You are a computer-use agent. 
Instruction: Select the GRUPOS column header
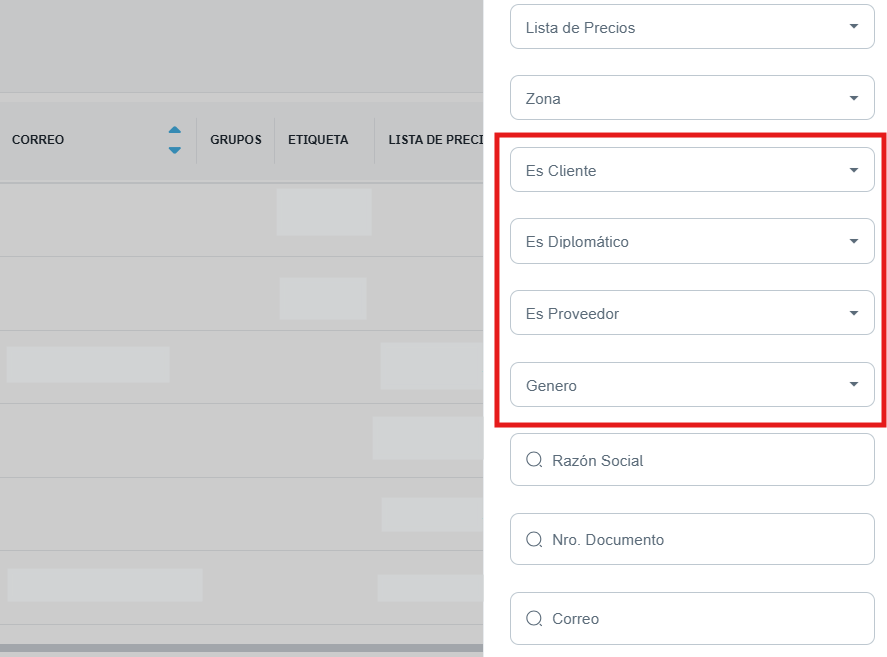(x=236, y=140)
